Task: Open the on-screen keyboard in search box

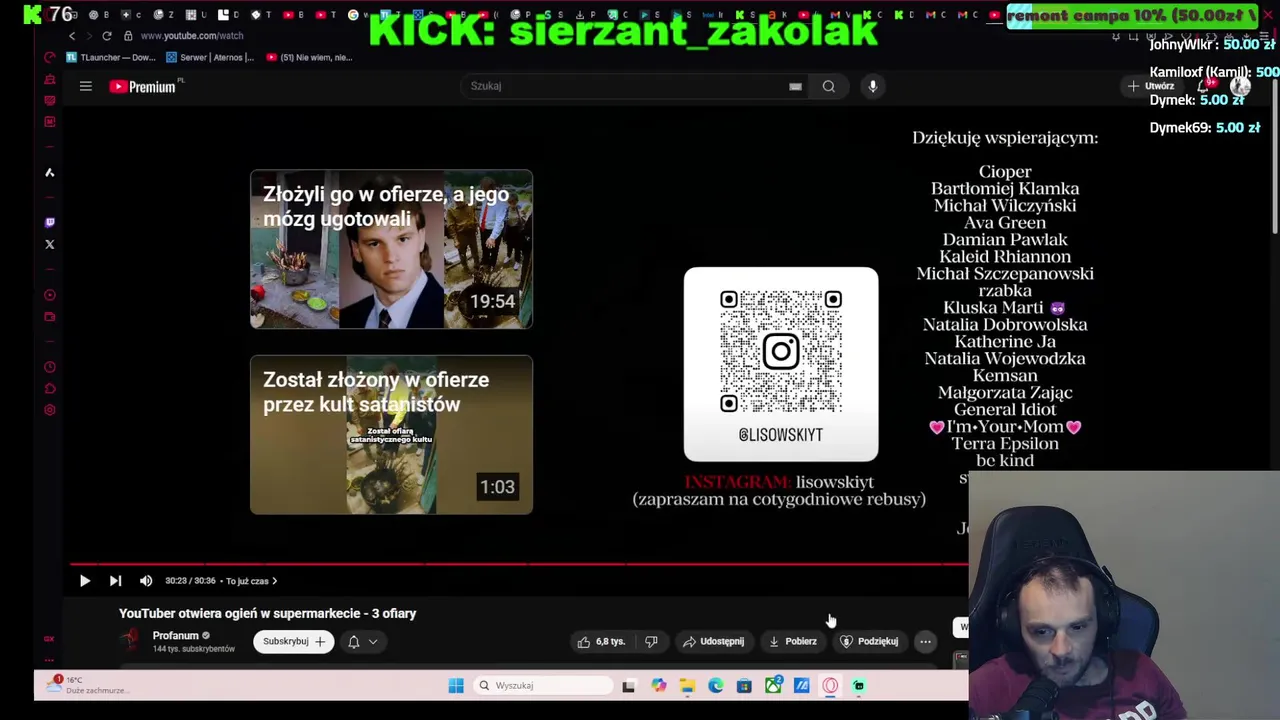Action: [795, 86]
